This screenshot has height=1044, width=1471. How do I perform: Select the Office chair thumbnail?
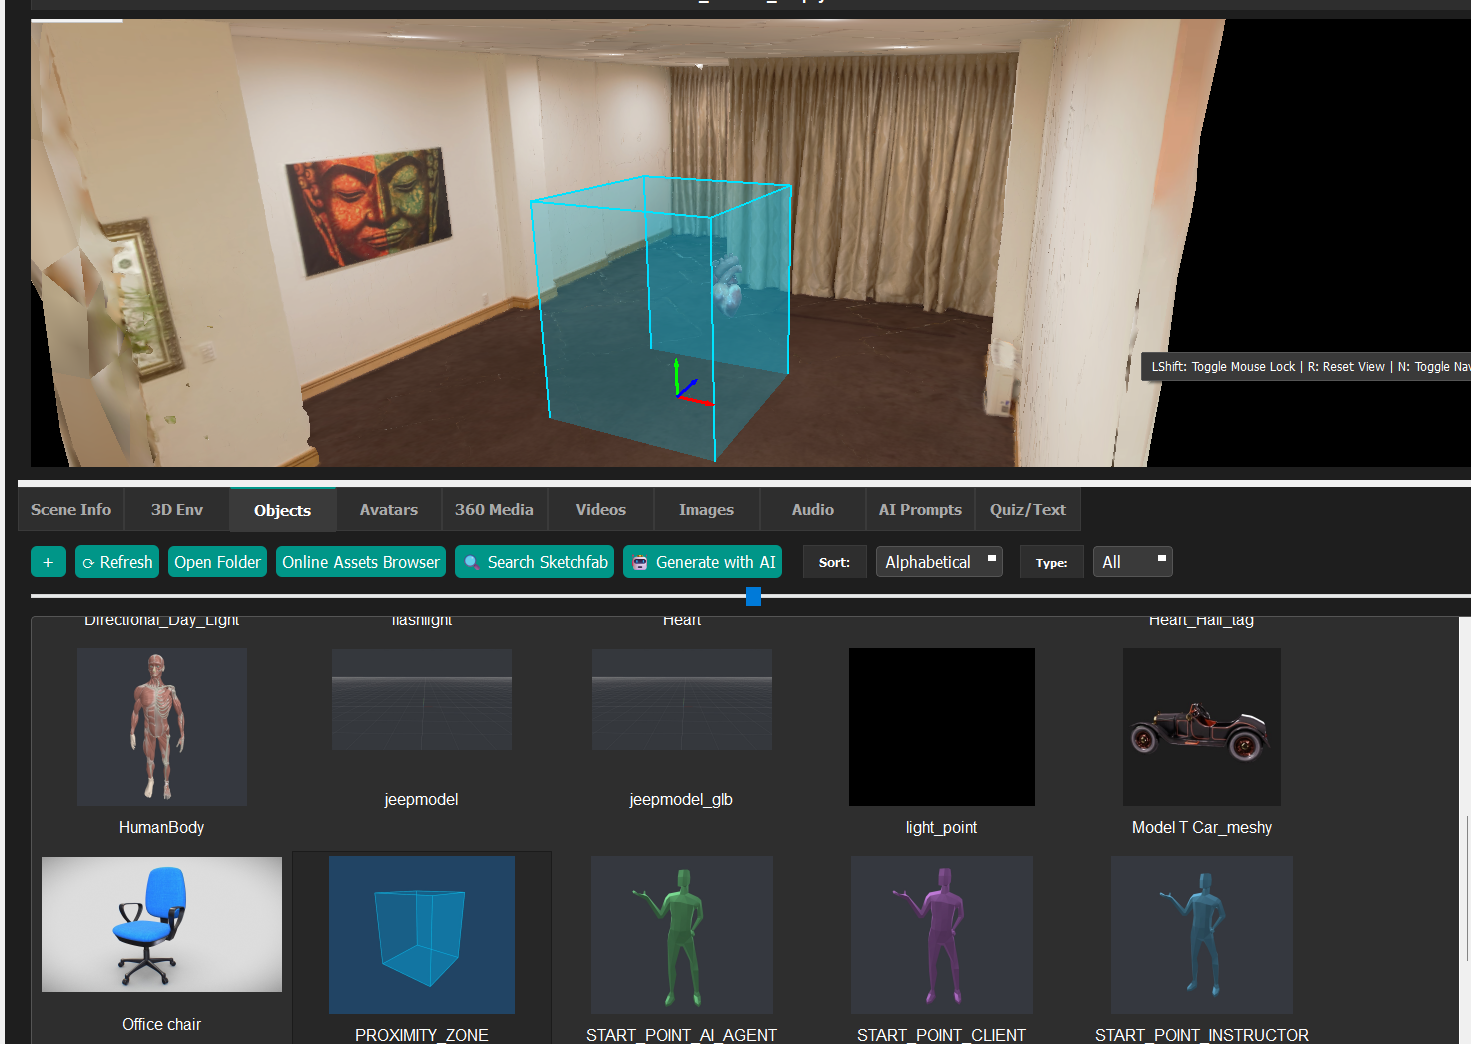tap(162, 924)
